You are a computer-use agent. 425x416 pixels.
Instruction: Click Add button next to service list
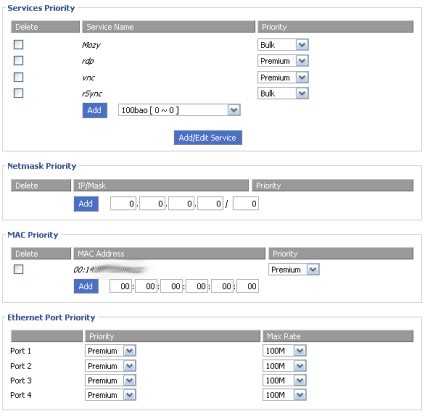click(95, 110)
